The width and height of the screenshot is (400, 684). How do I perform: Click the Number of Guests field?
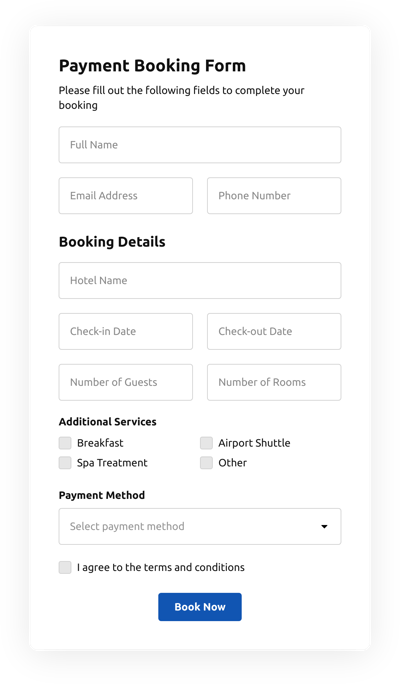click(126, 382)
